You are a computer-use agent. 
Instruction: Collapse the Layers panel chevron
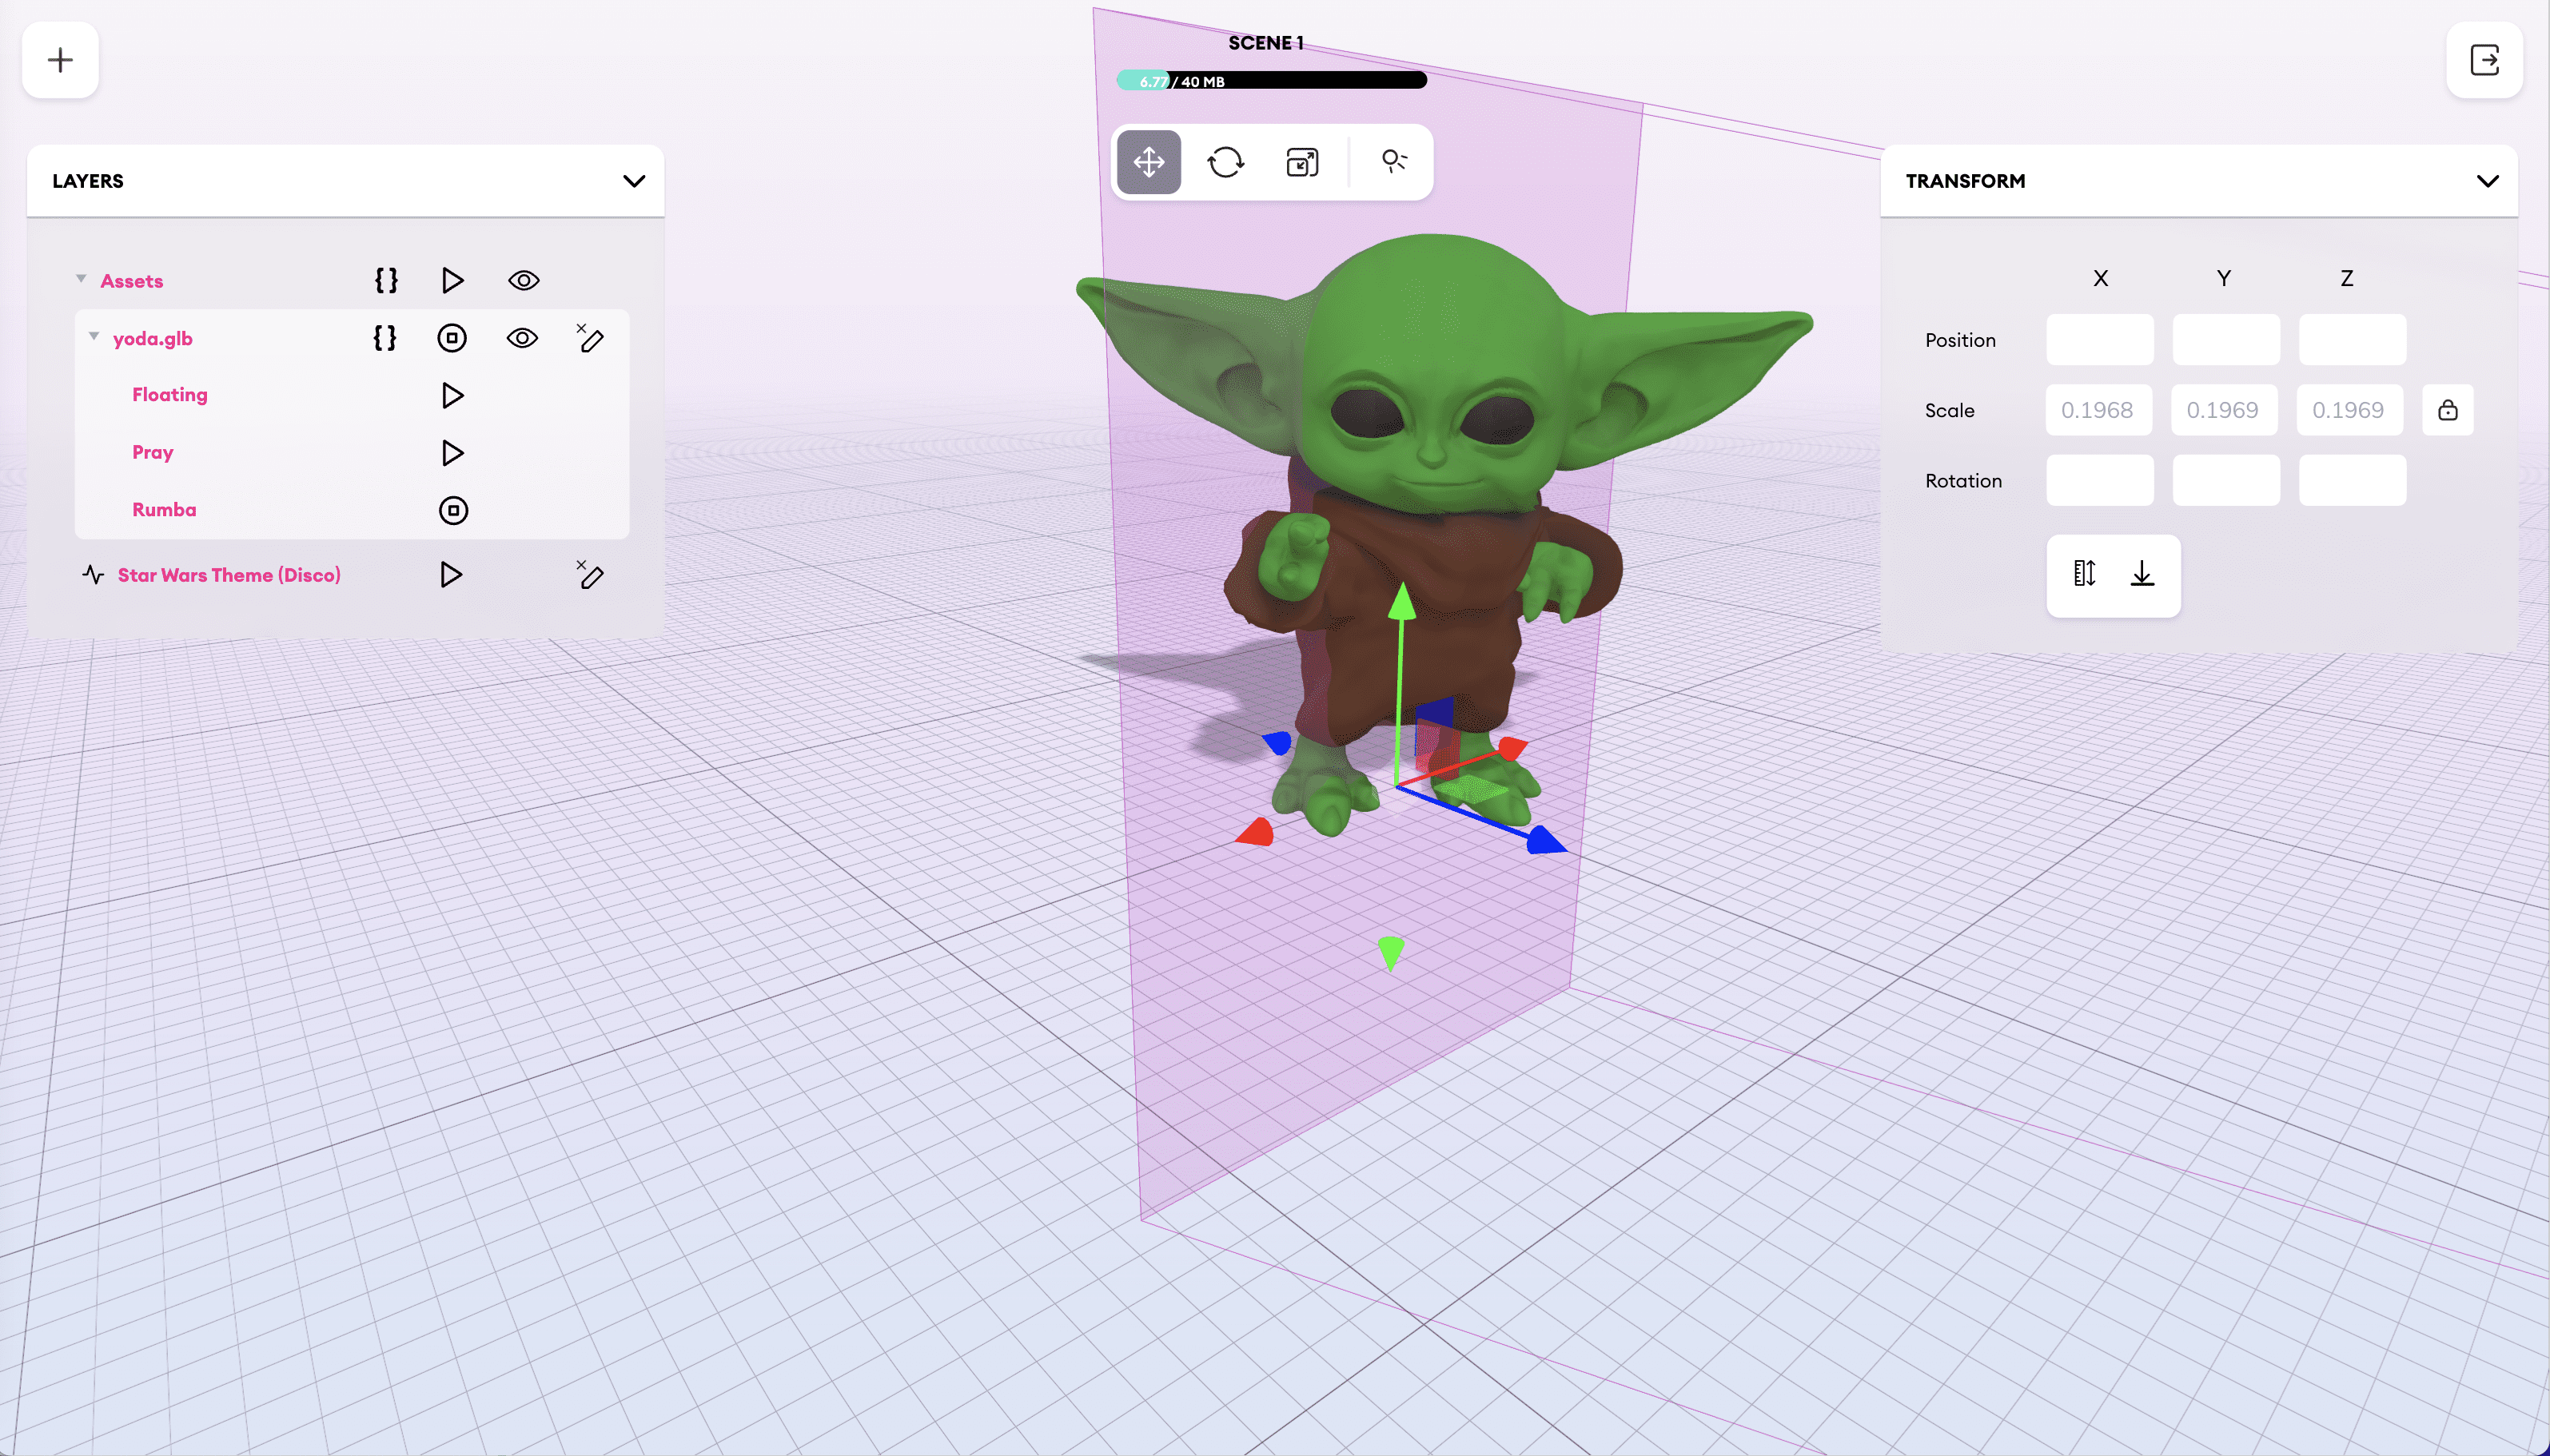click(x=634, y=181)
